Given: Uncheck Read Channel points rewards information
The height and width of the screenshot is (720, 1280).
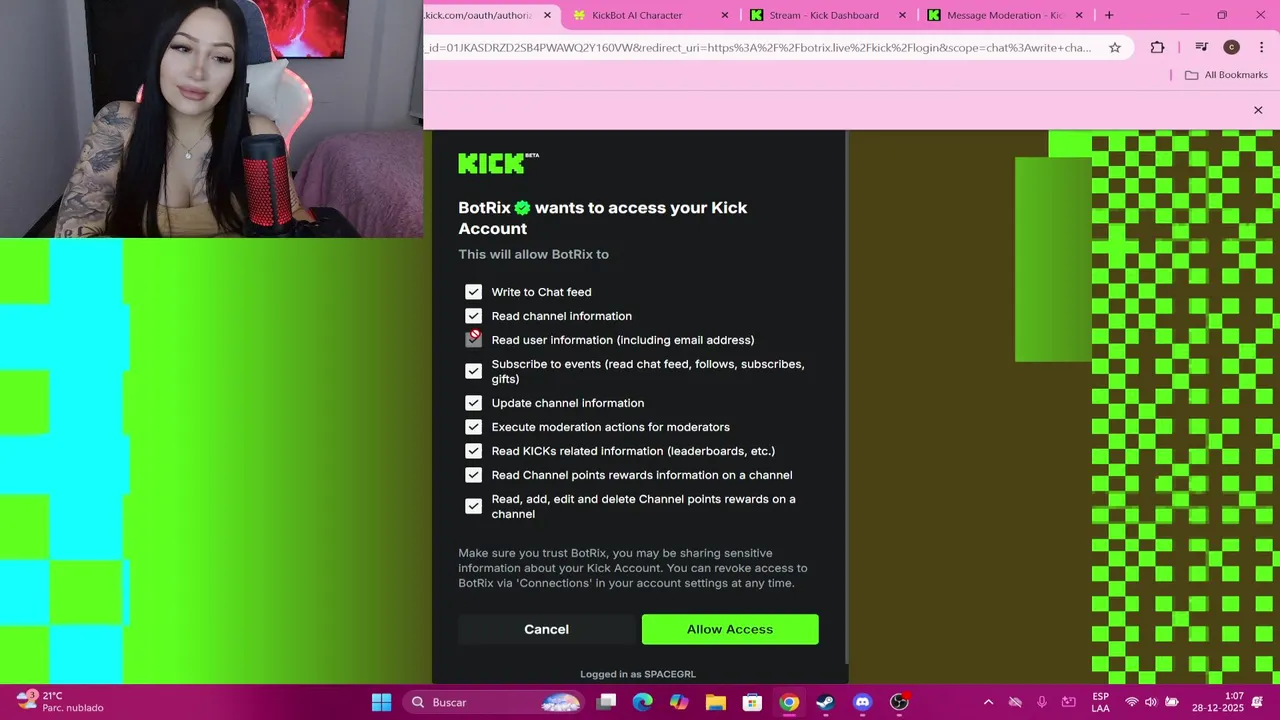Looking at the screenshot, I should coord(473,475).
